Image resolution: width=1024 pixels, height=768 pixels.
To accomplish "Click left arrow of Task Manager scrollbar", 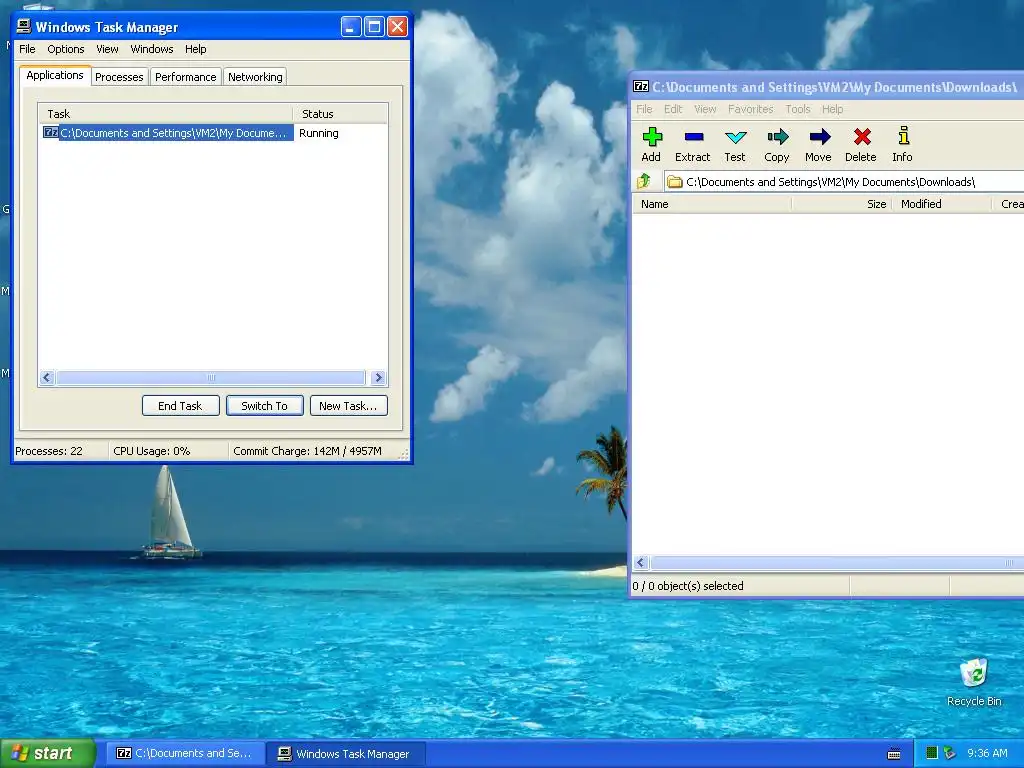I will click(46, 377).
